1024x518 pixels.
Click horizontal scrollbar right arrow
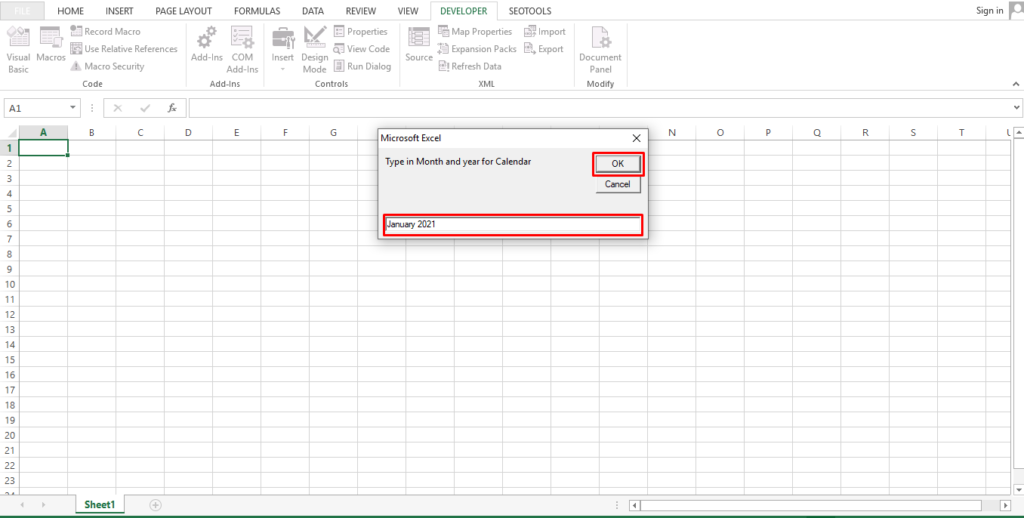pos(1006,506)
